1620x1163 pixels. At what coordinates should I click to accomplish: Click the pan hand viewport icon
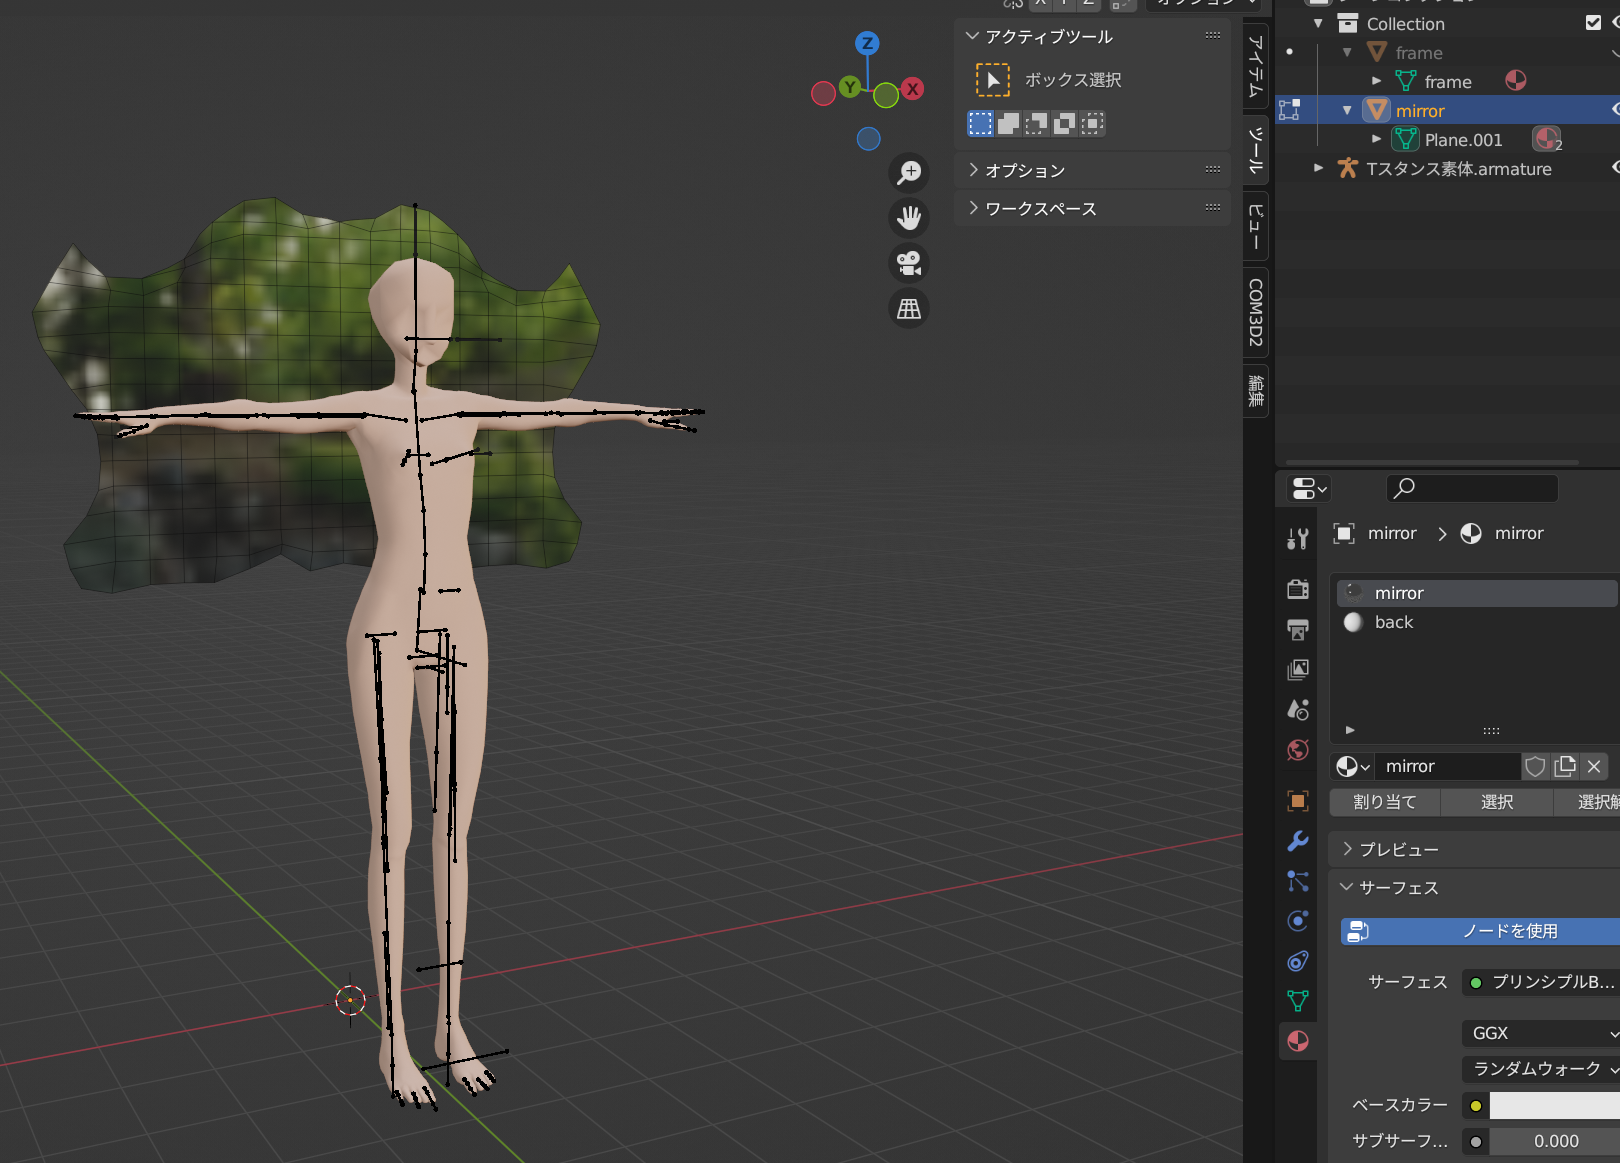point(909,218)
